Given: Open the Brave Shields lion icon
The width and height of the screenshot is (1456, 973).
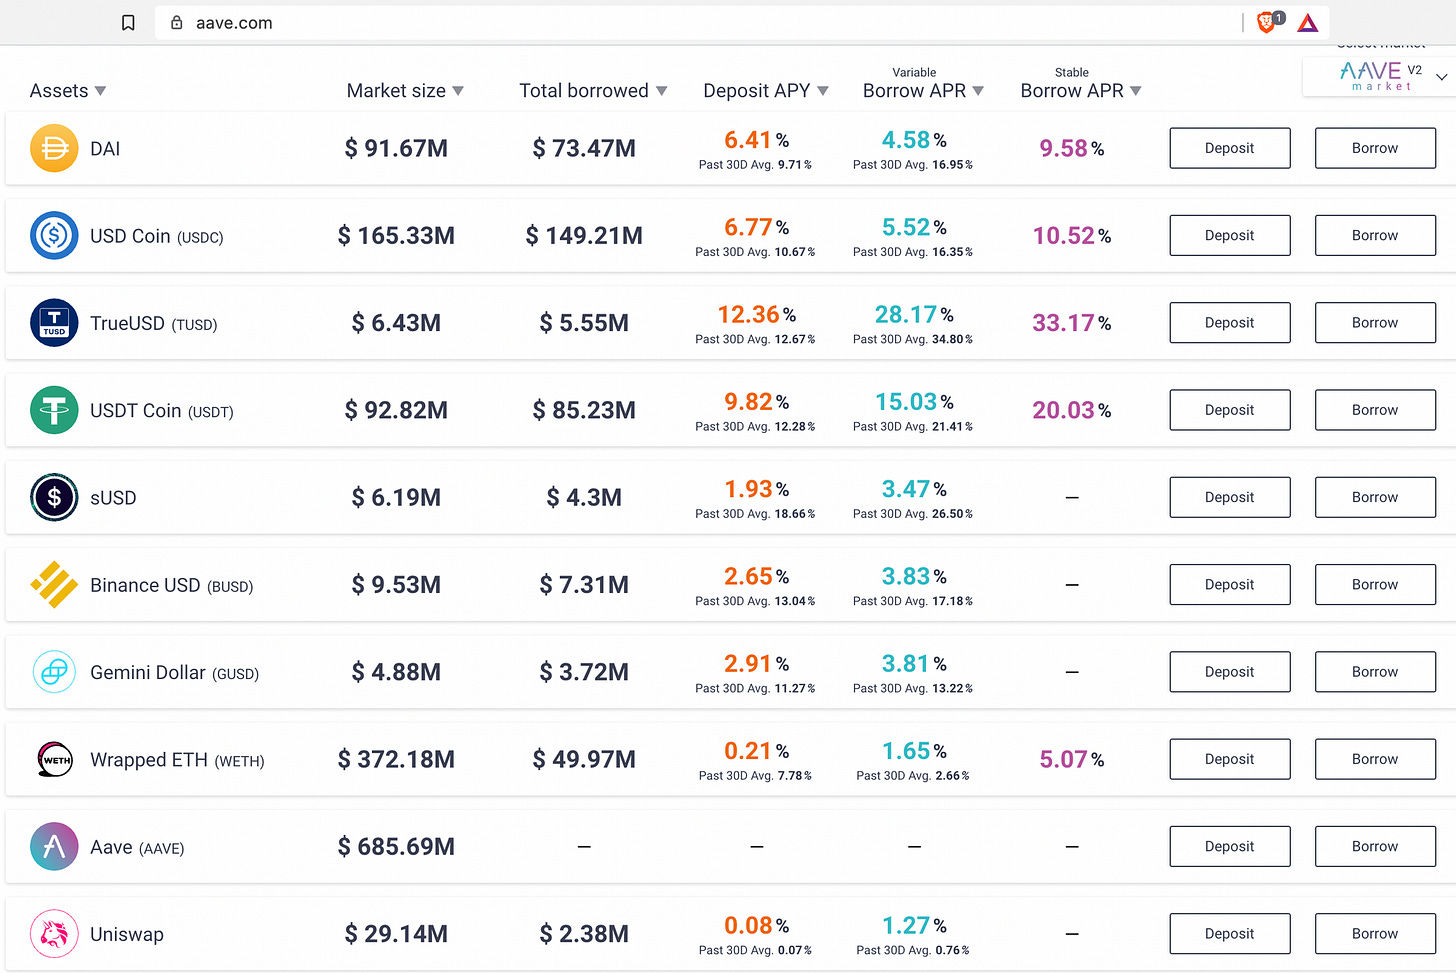Looking at the screenshot, I should 1268,22.
